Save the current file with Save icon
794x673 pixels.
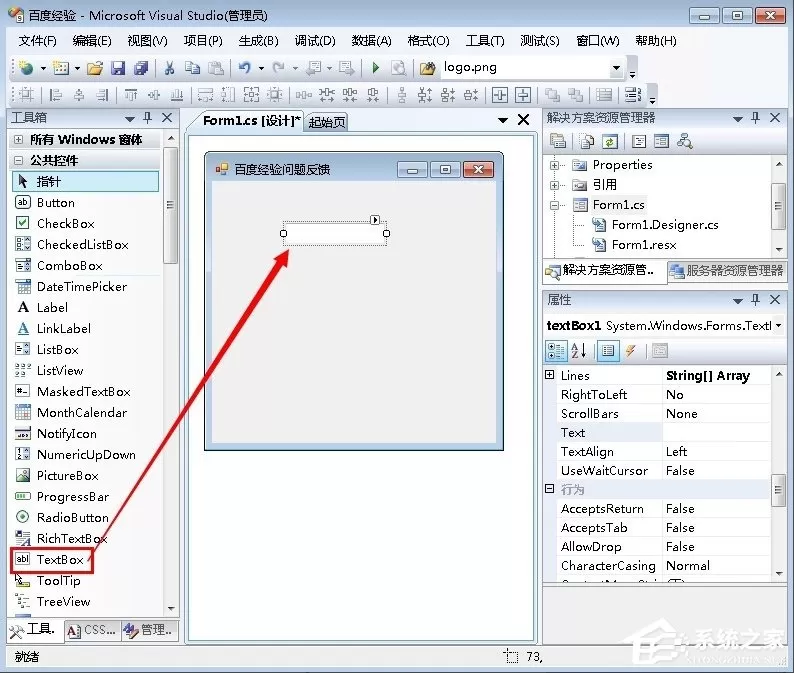tap(118, 68)
